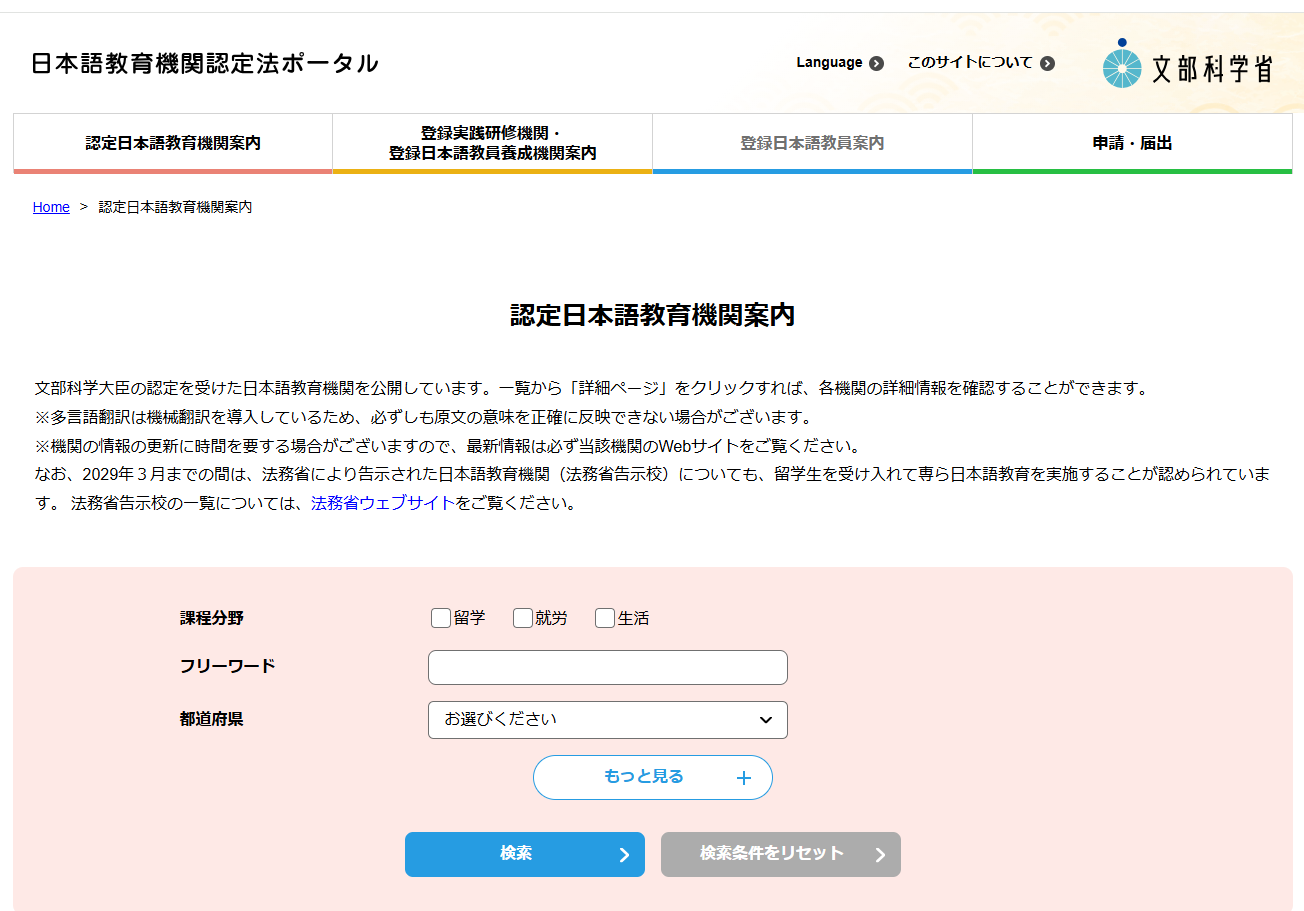Click the chevron on the blue 検索 button
Viewport: 1304px width, 911px height.
624,855
